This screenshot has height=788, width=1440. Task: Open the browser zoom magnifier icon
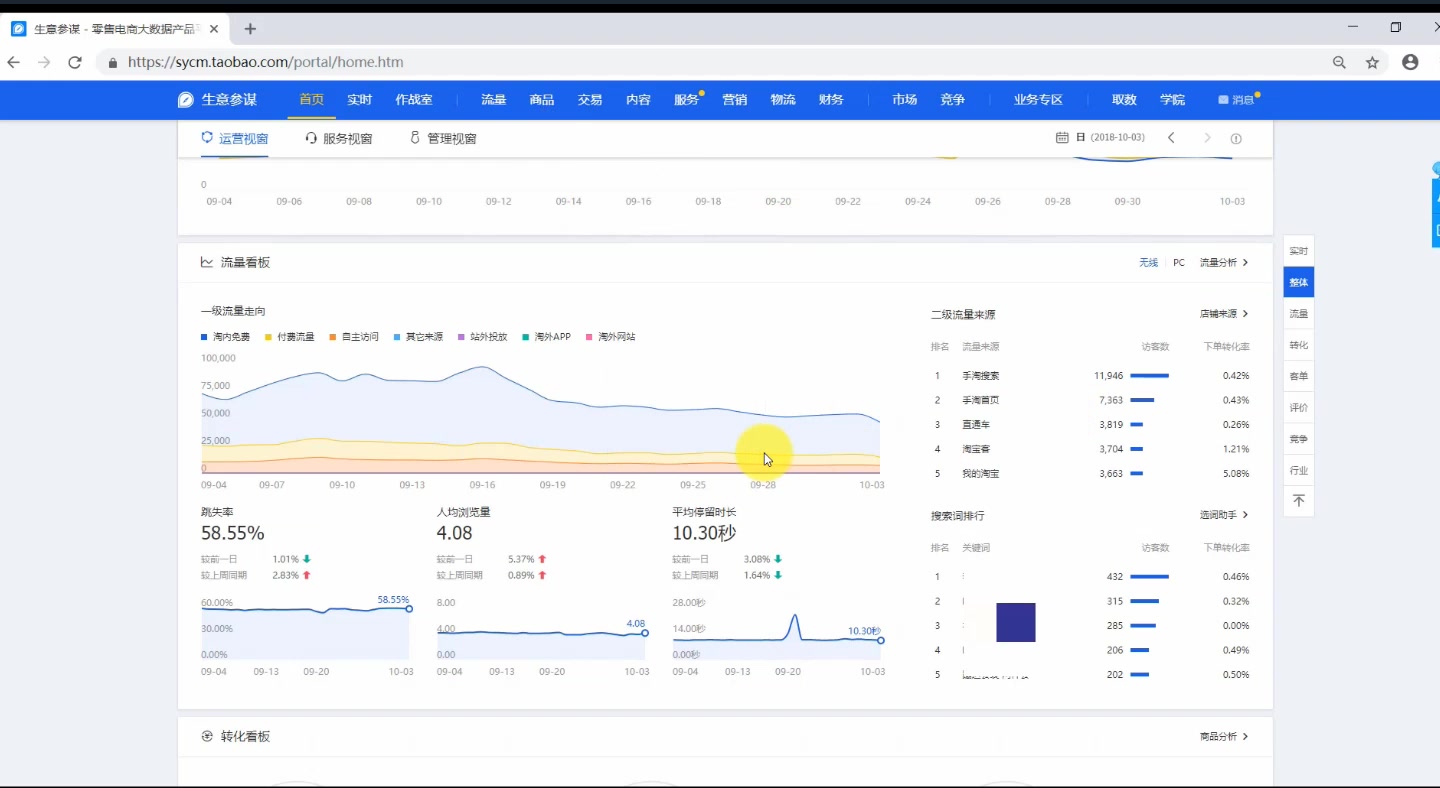(x=1339, y=62)
